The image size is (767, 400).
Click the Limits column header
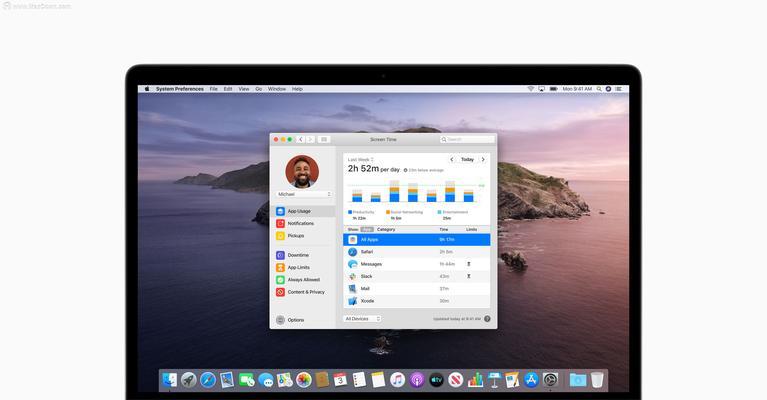(x=472, y=229)
